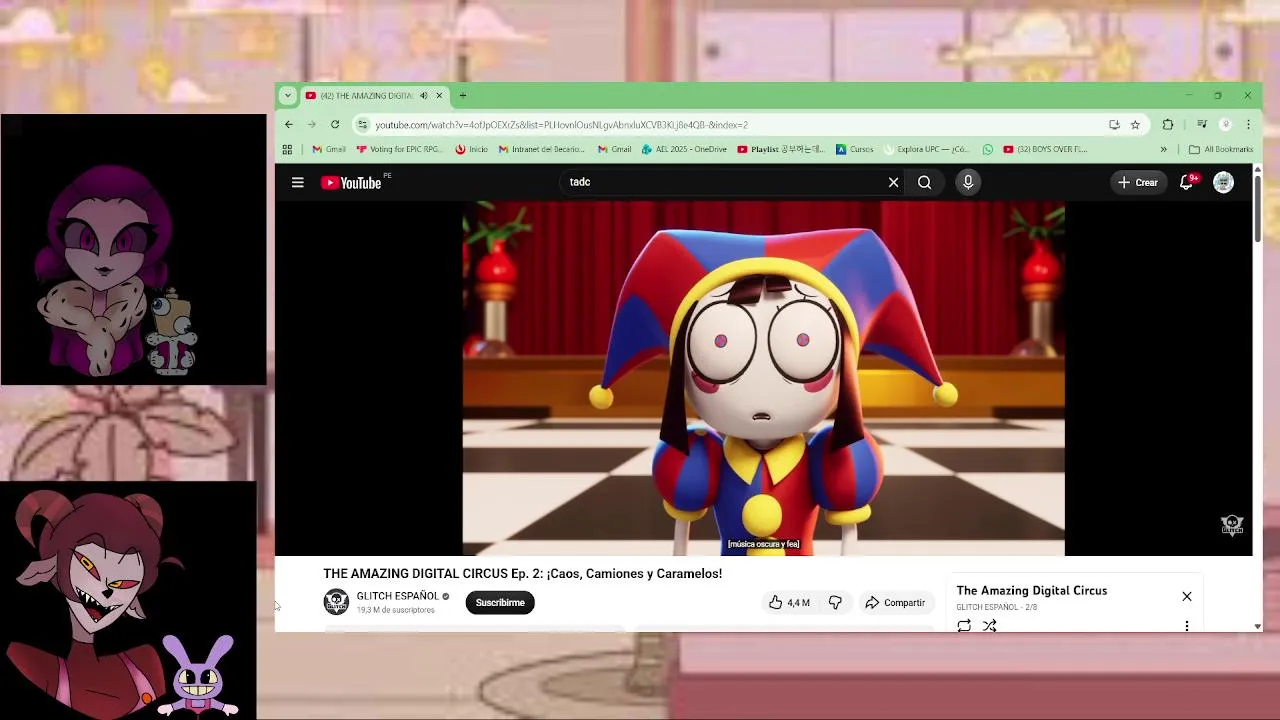The height and width of the screenshot is (720, 1280).
Task: Open the YouTube guide hamburger menu
Action: 297,182
